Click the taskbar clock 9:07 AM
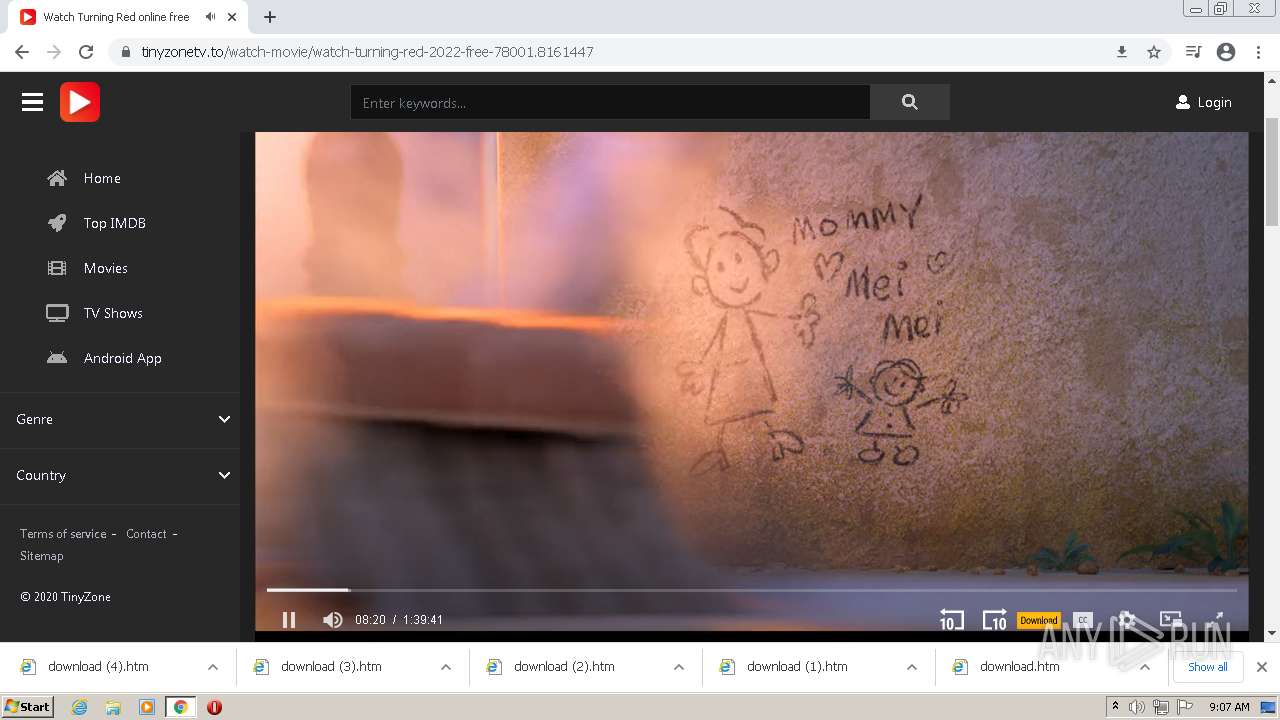This screenshot has width=1280, height=720. [1229, 707]
